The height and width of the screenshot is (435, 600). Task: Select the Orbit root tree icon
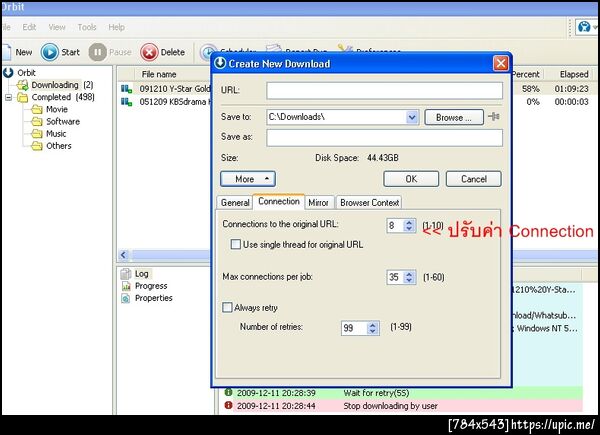(x=8, y=72)
